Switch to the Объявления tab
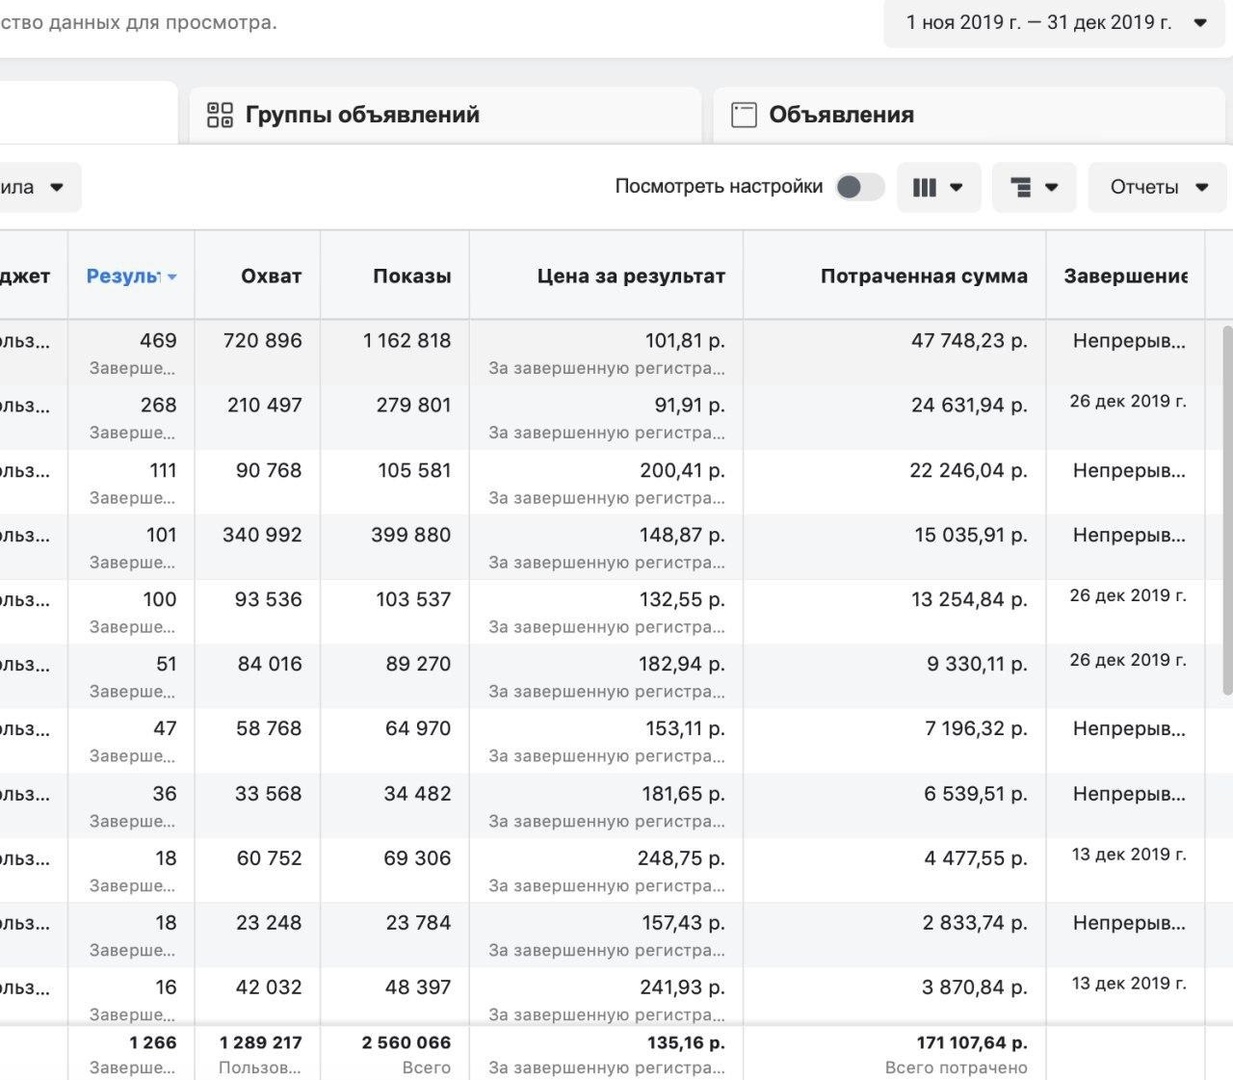This screenshot has height=1080, width=1233. 968,115
